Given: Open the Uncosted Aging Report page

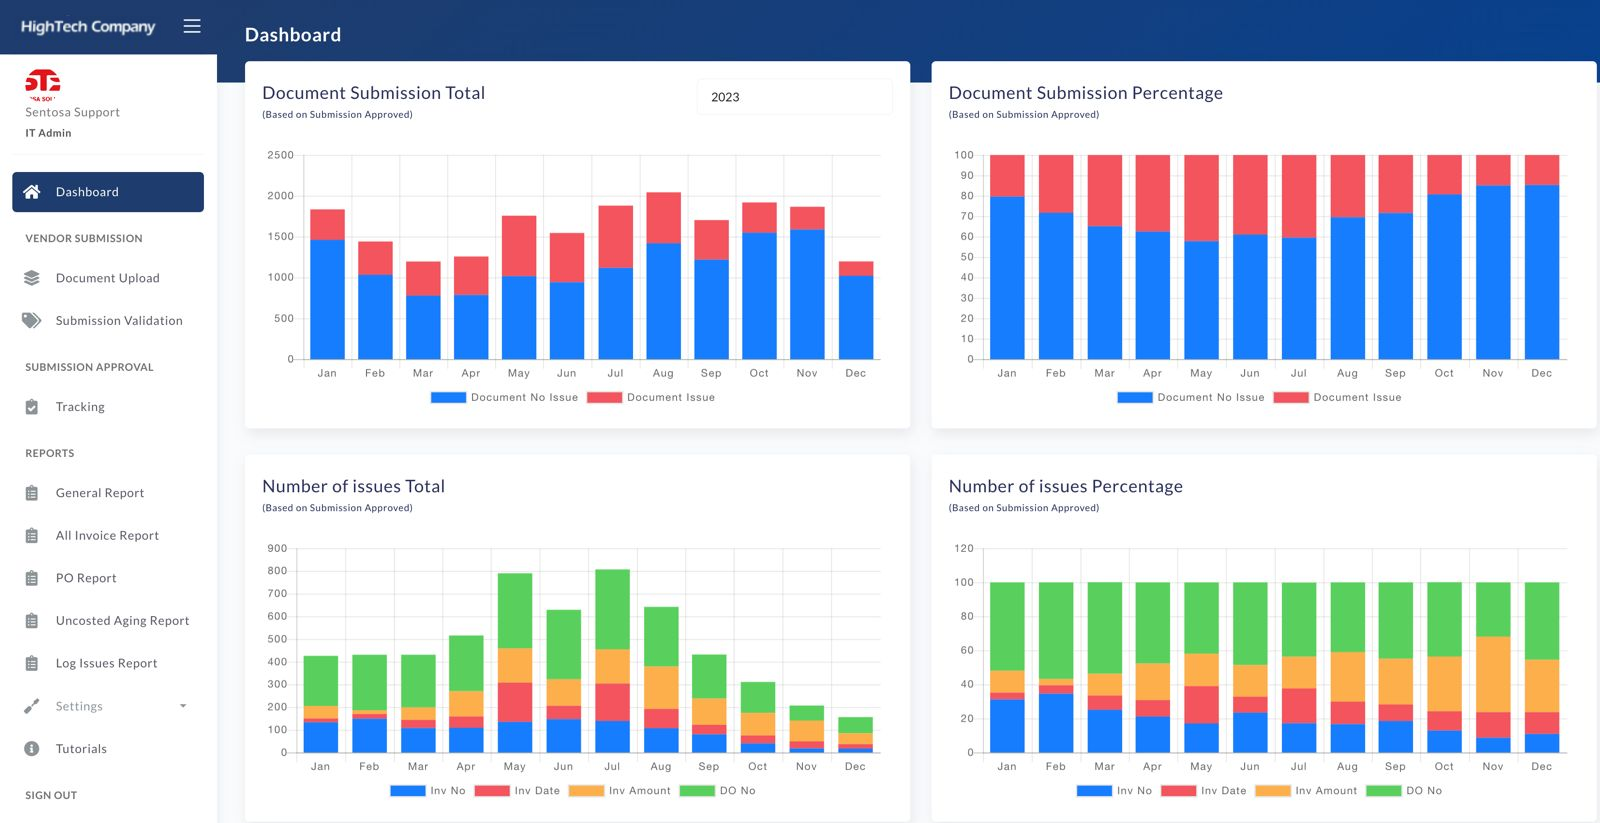Looking at the screenshot, I should [122, 621].
